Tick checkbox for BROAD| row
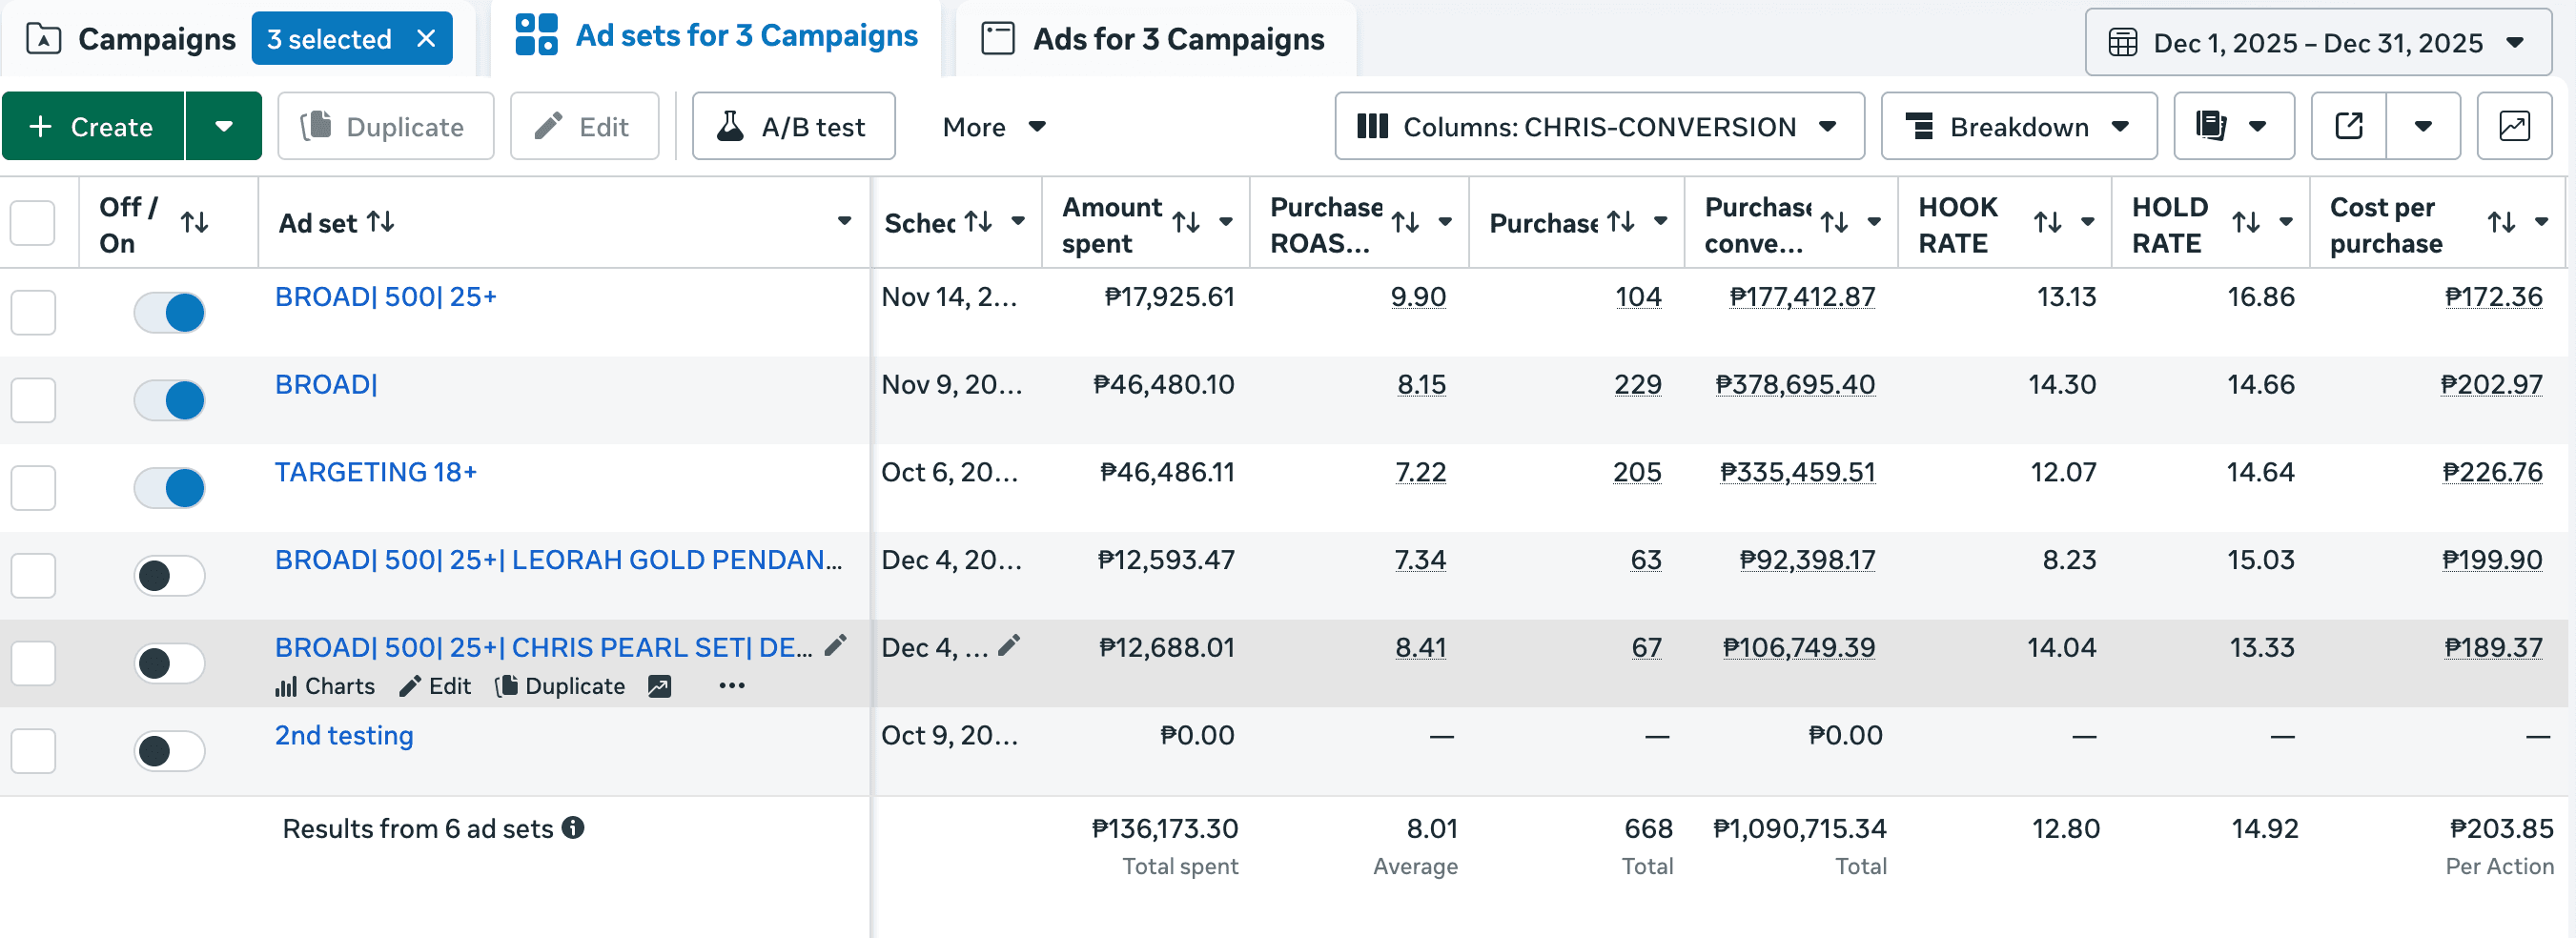This screenshot has width=2576, height=938. 33,400
